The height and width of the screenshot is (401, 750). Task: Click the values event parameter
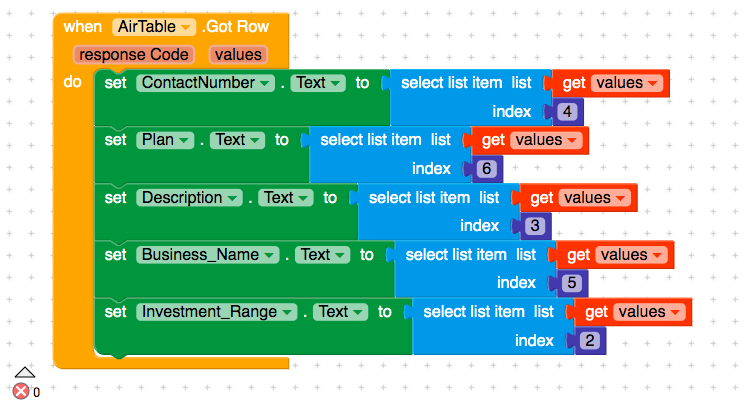click(x=238, y=55)
